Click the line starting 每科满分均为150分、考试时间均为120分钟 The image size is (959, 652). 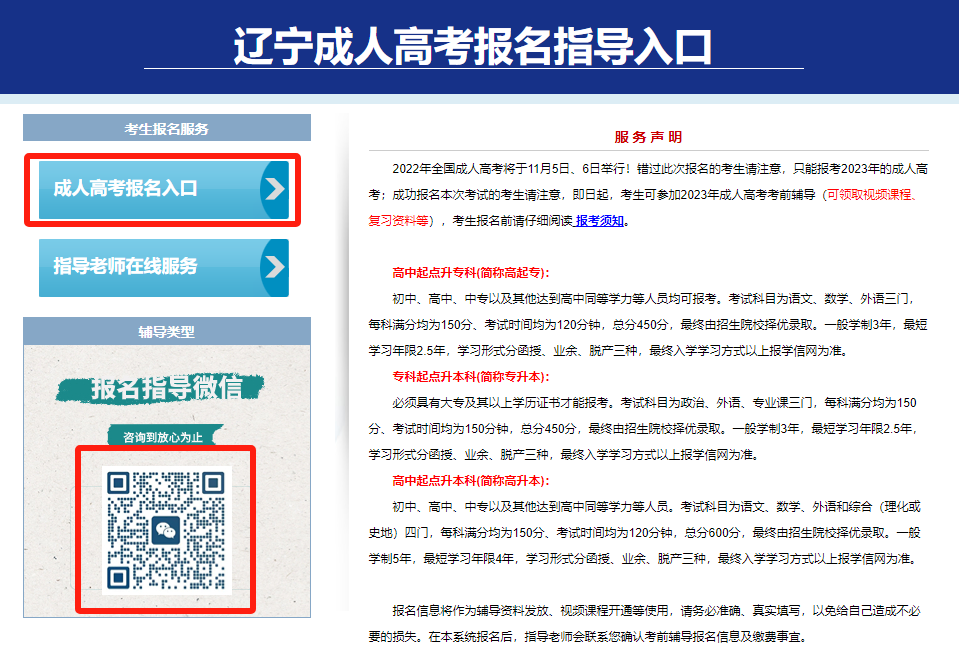(x=648, y=325)
